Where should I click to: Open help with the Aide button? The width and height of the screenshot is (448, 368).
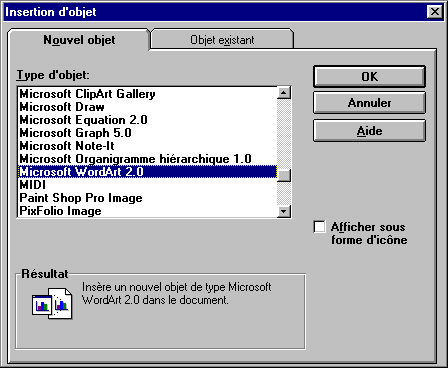pyautogui.click(x=369, y=131)
